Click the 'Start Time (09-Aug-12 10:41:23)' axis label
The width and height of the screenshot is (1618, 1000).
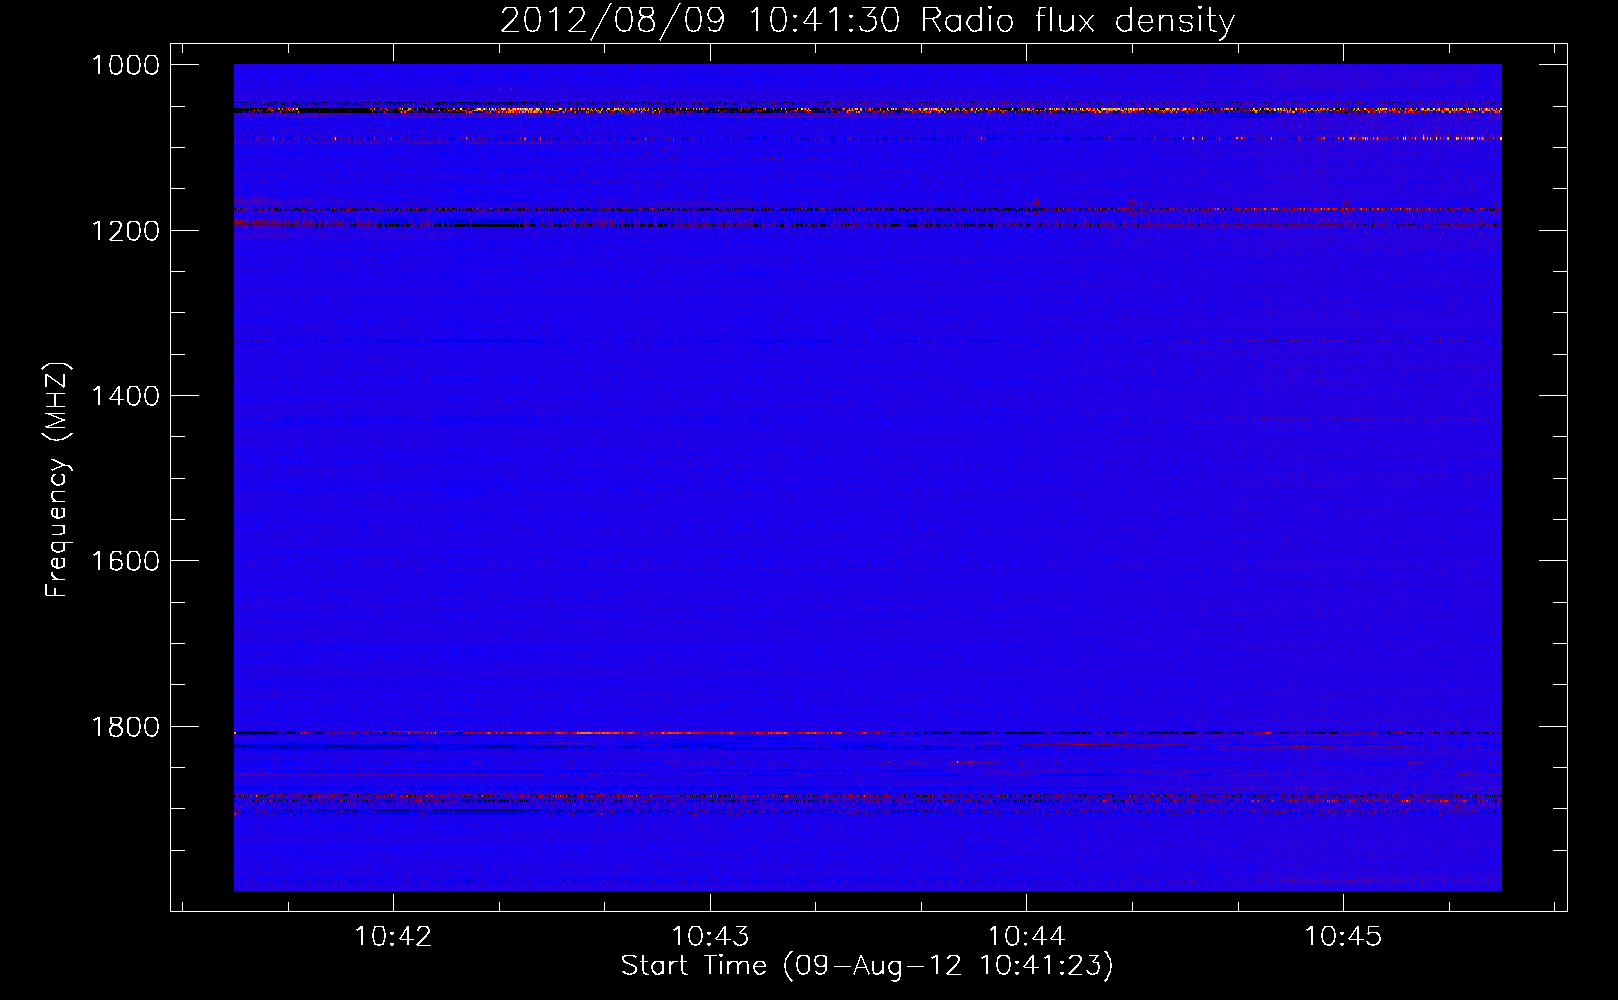pyautogui.click(x=867, y=966)
